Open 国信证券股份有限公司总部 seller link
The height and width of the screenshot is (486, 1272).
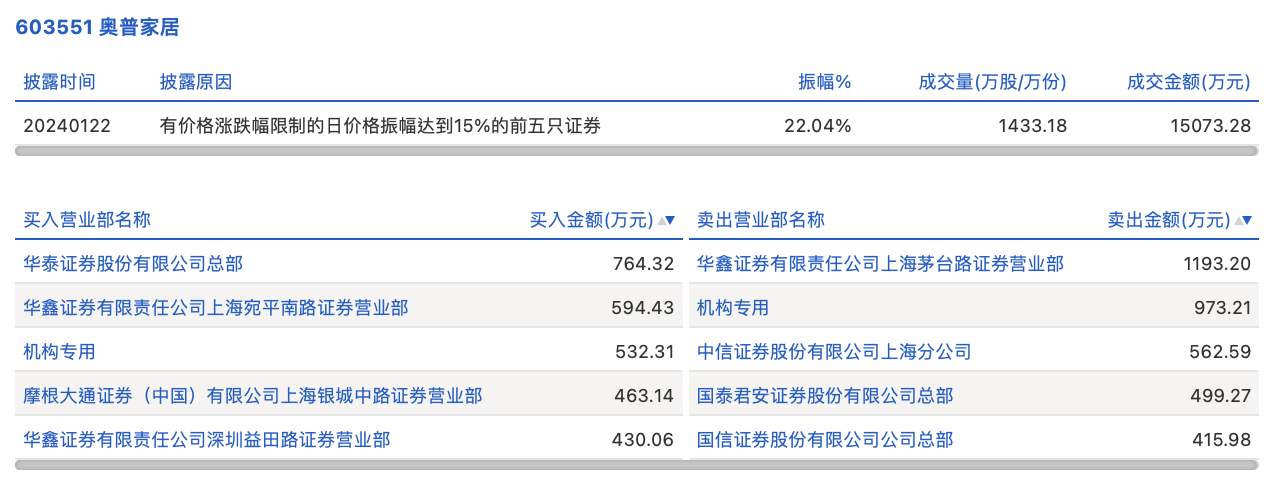(825, 440)
